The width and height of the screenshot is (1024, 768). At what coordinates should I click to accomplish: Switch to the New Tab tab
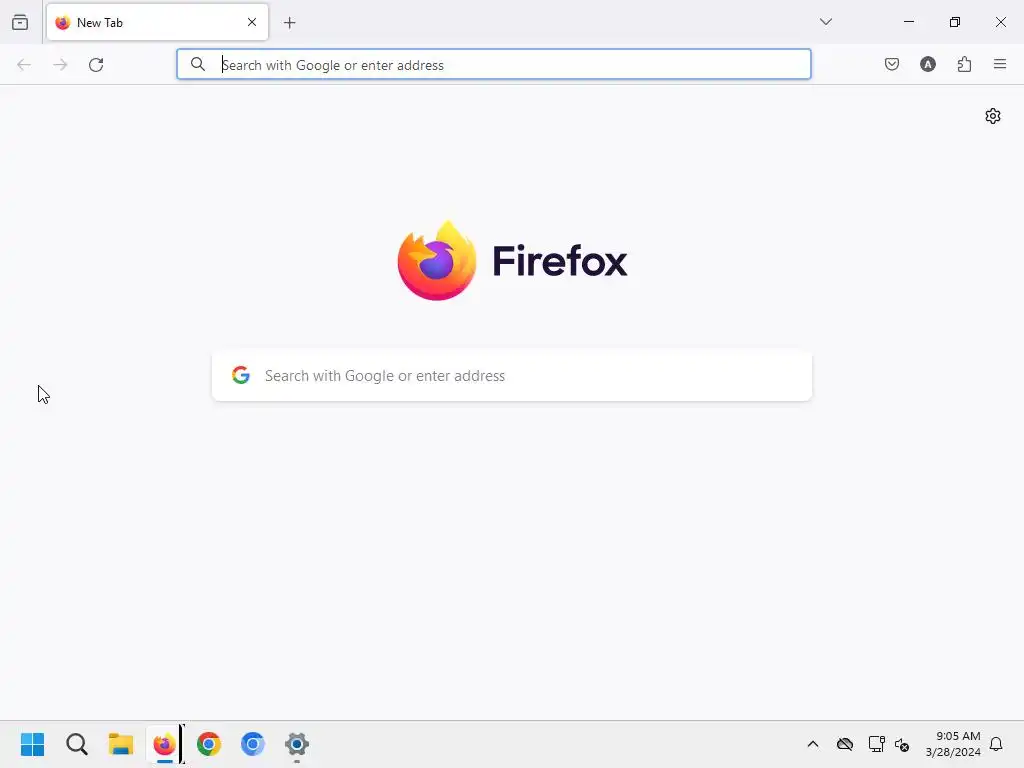click(x=157, y=22)
